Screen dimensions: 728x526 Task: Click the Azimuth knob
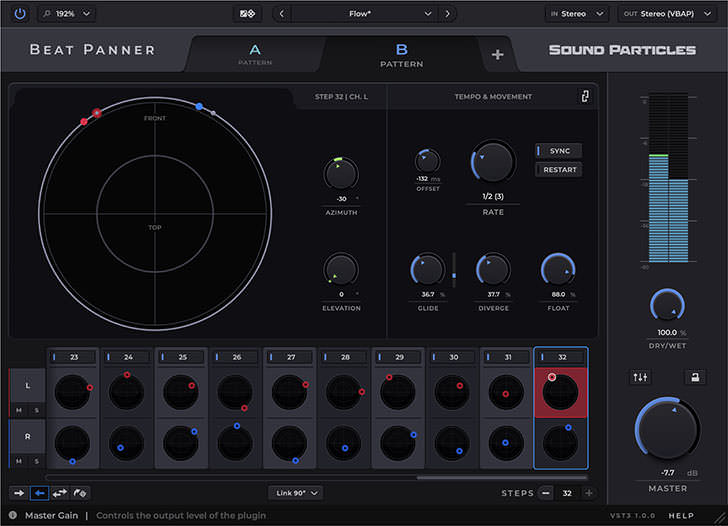click(341, 174)
